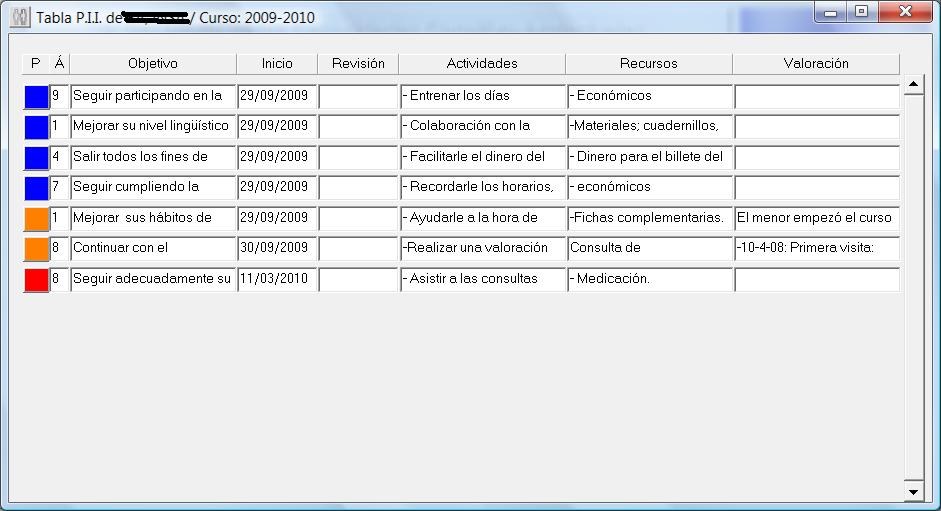The width and height of the screenshot is (941, 511).
Task: Click the application icon in the title bar
Action: [19, 18]
